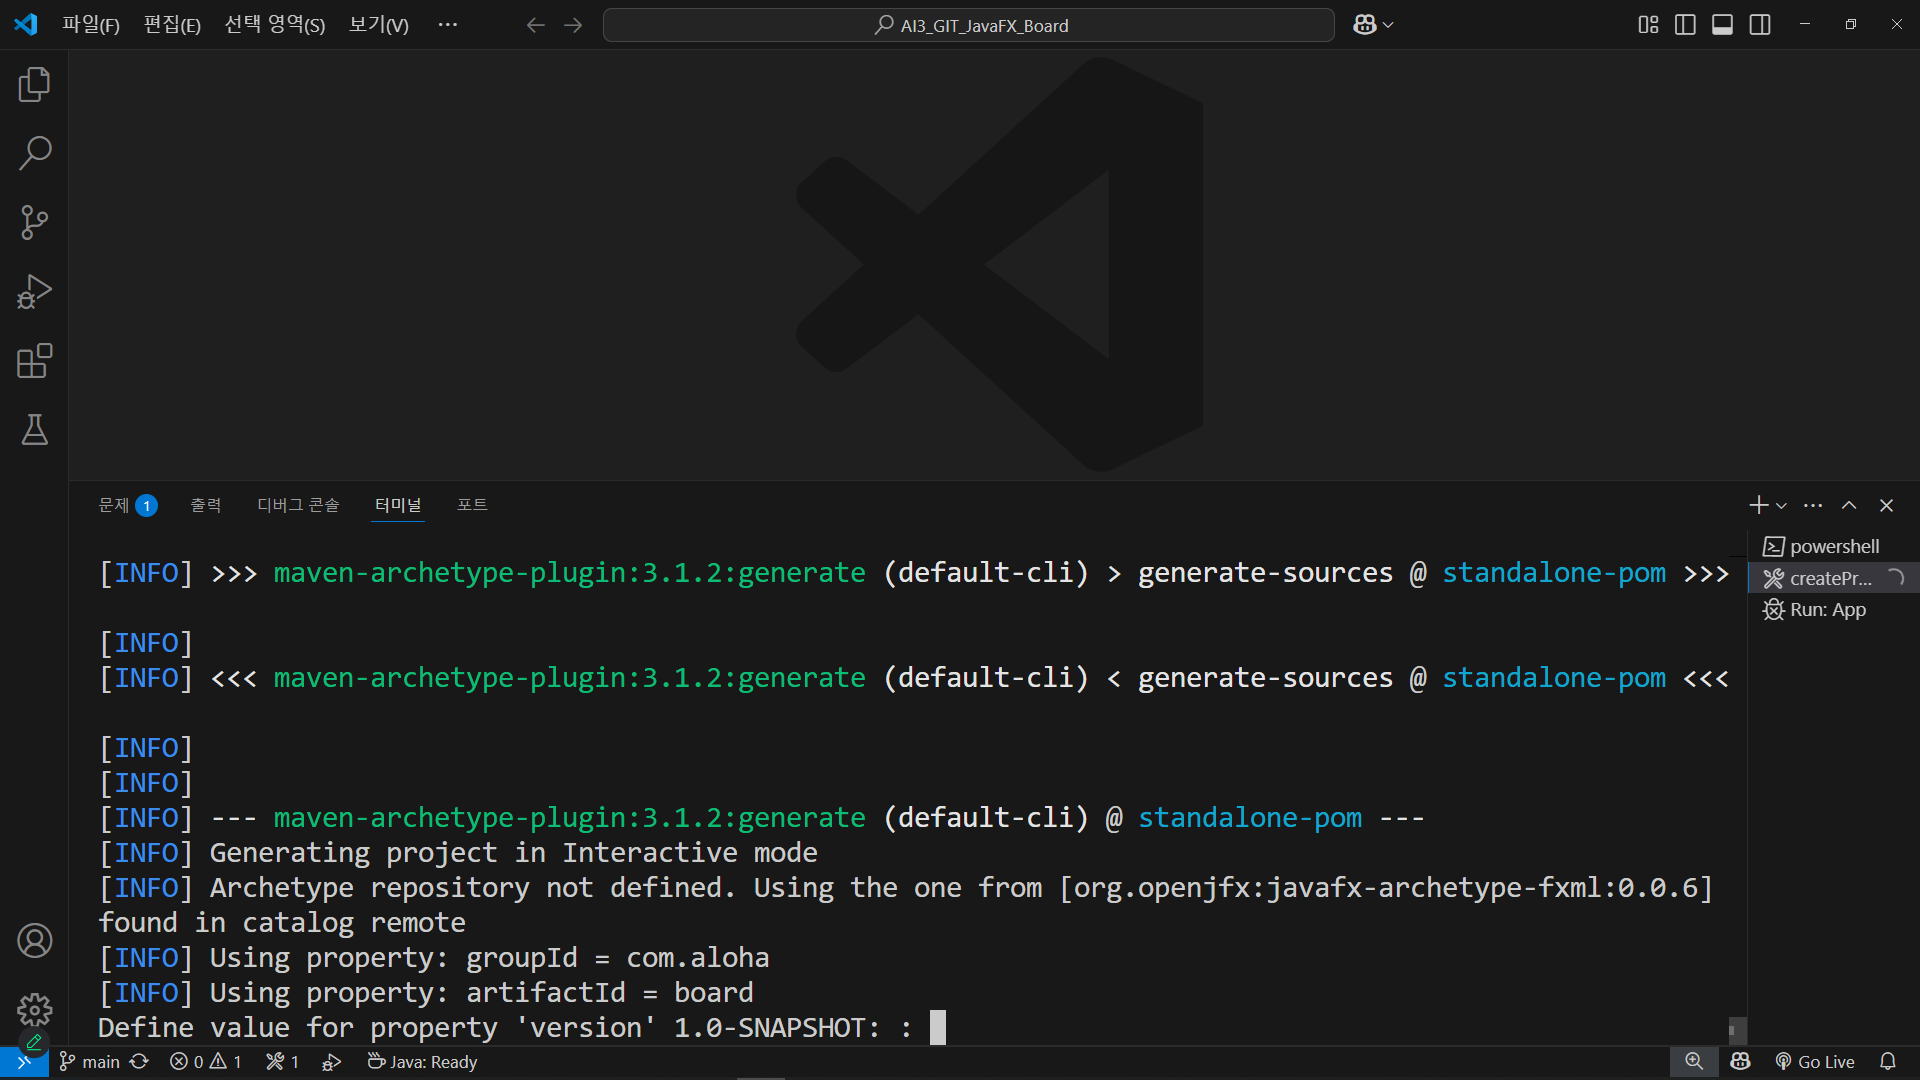Click the VS Code logo icon
1920x1080 pixels.
[x=25, y=25]
